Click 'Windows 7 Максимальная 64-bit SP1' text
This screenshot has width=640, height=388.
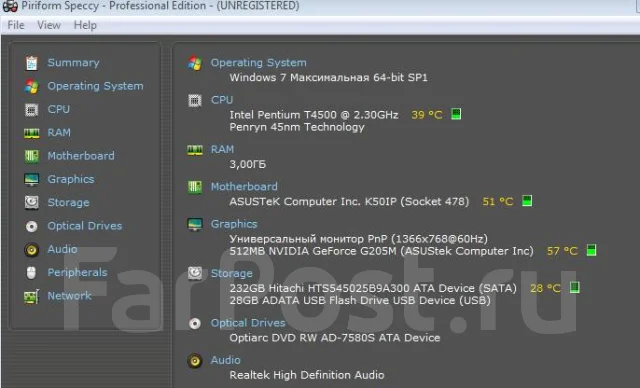329,78
